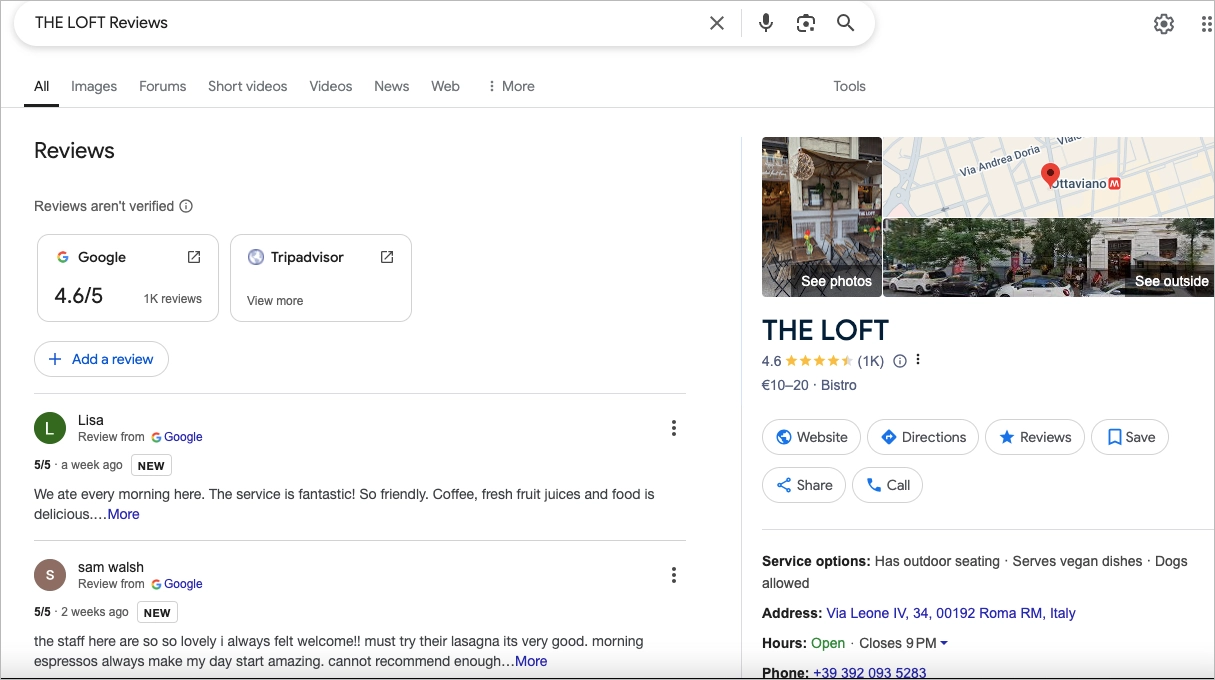This screenshot has width=1215, height=680.
Task: Clear the search box with the X
Action: 716,22
